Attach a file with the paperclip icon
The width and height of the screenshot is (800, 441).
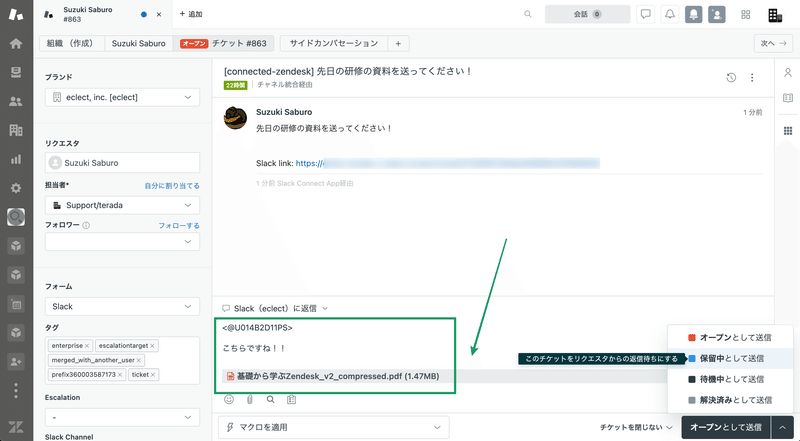point(250,400)
